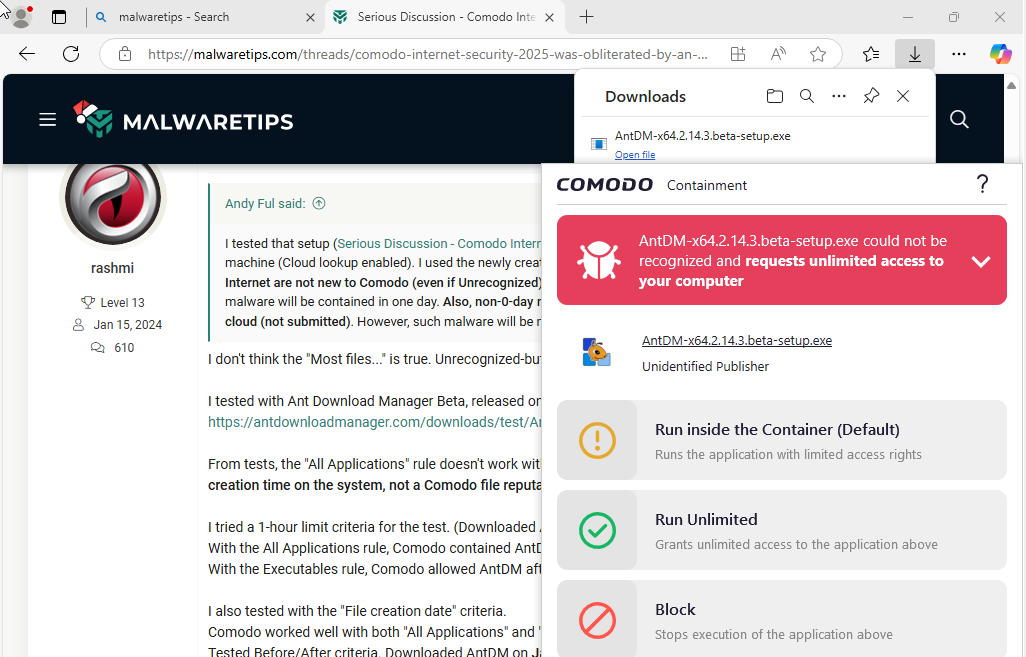This screenshot has height=657, width=1026.
Task: Close the Downloads panel
Action: 903,96
